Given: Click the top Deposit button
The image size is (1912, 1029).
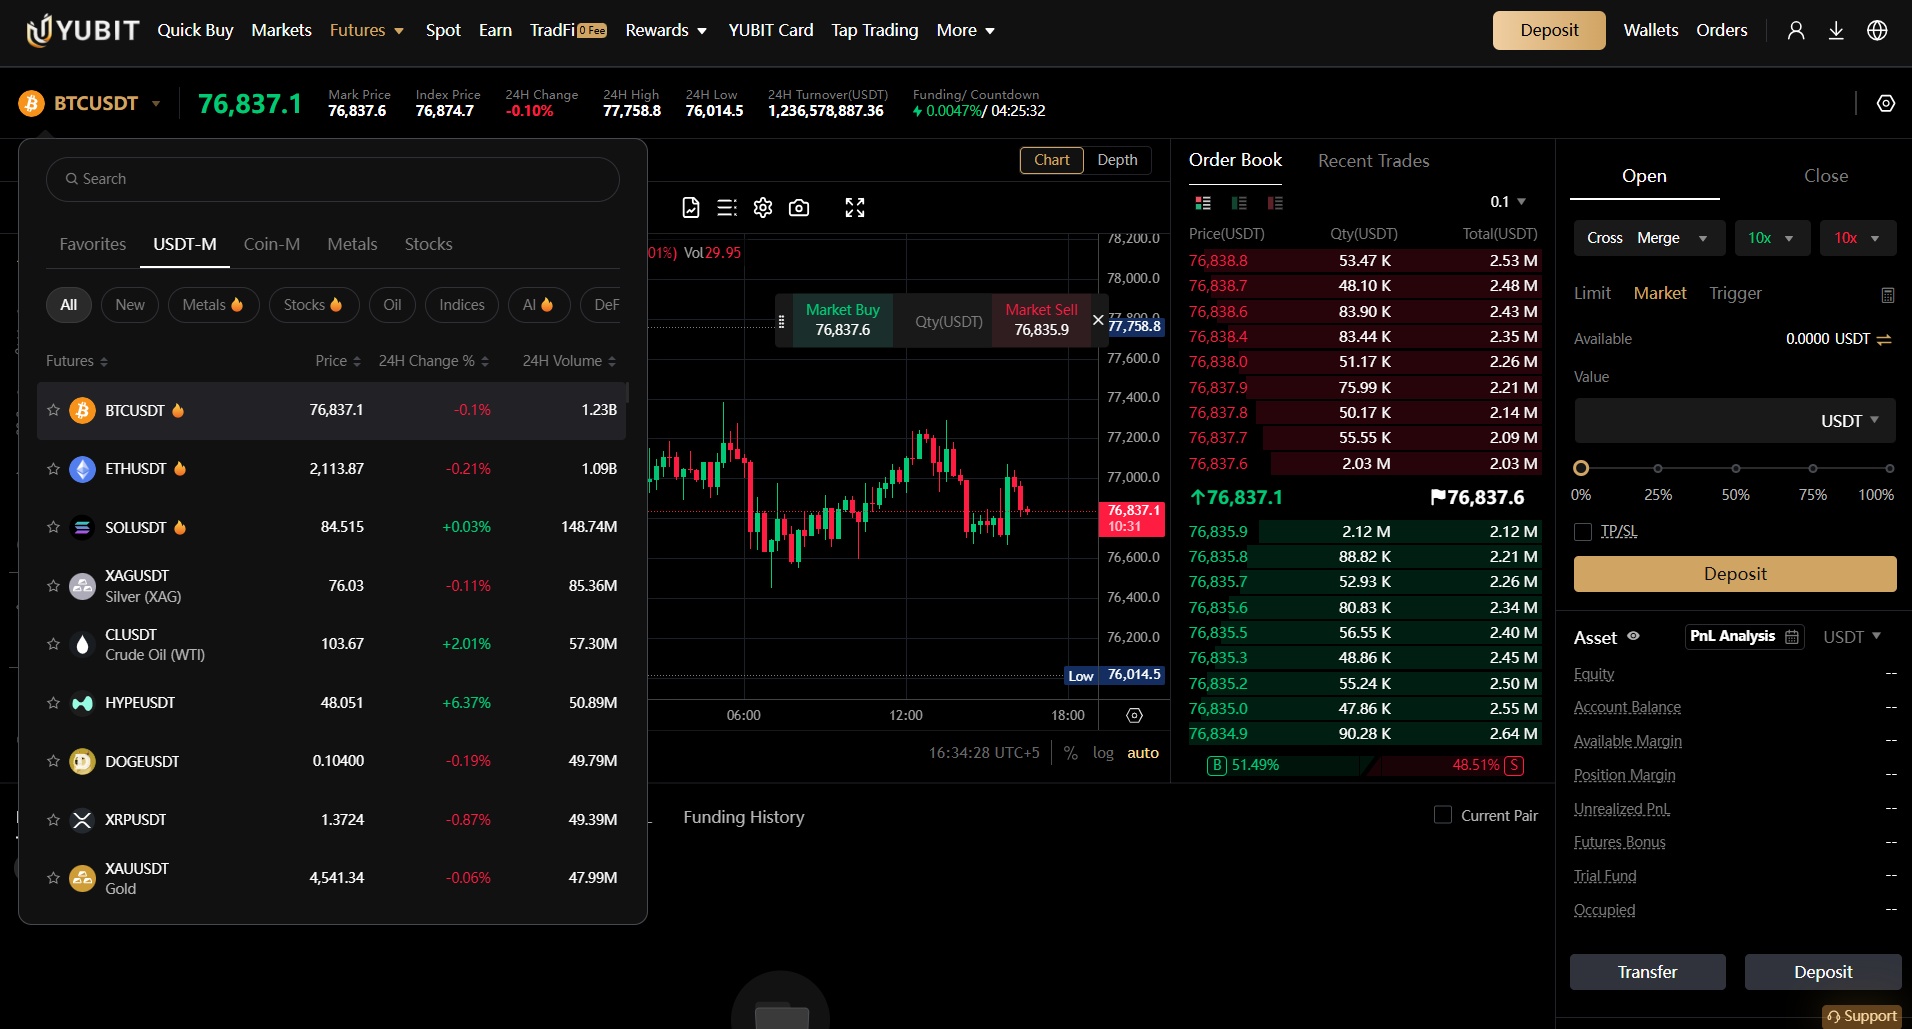Looking at the screenshot, I should click(1549, 30).
